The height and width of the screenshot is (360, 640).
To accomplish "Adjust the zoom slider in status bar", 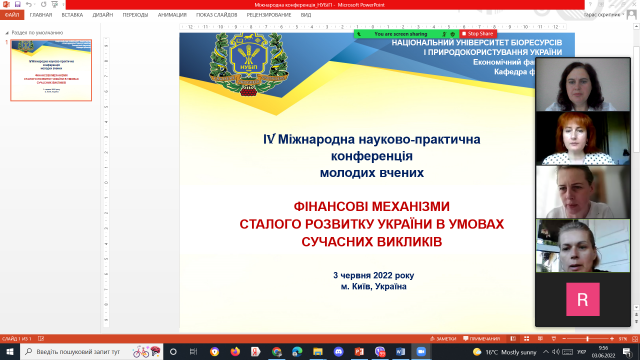I will (x=588, y=339).
